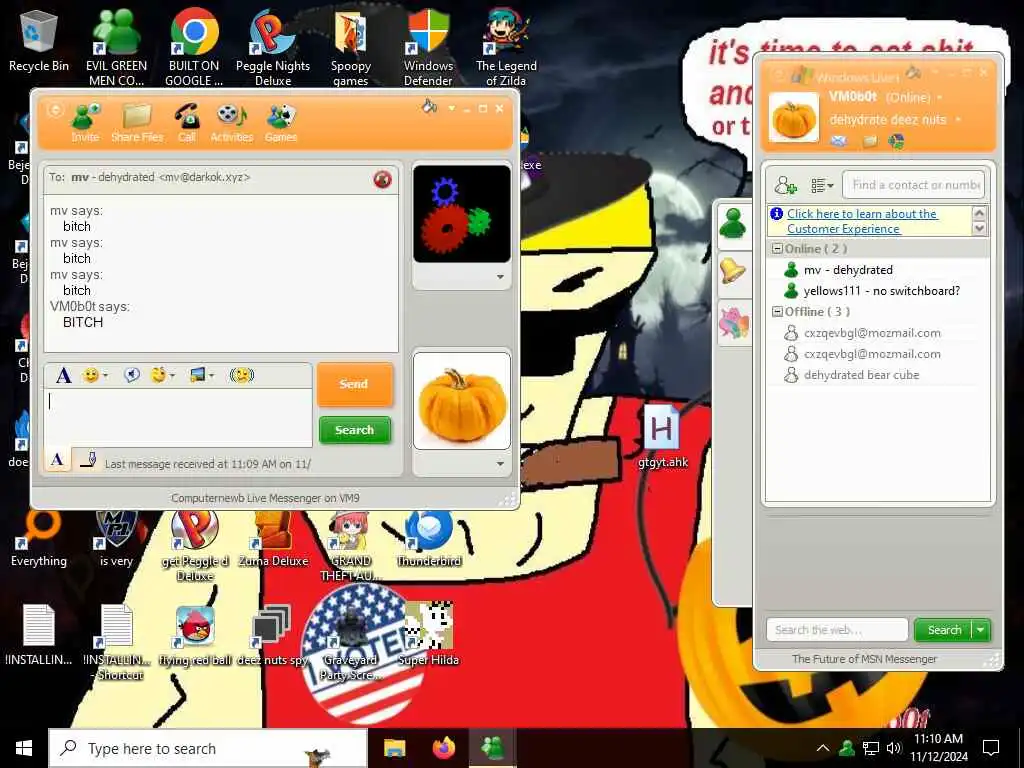Switch to the text input mode A icon
The height and width of the screenshot is (768, 1024).
tap(57, 460)
